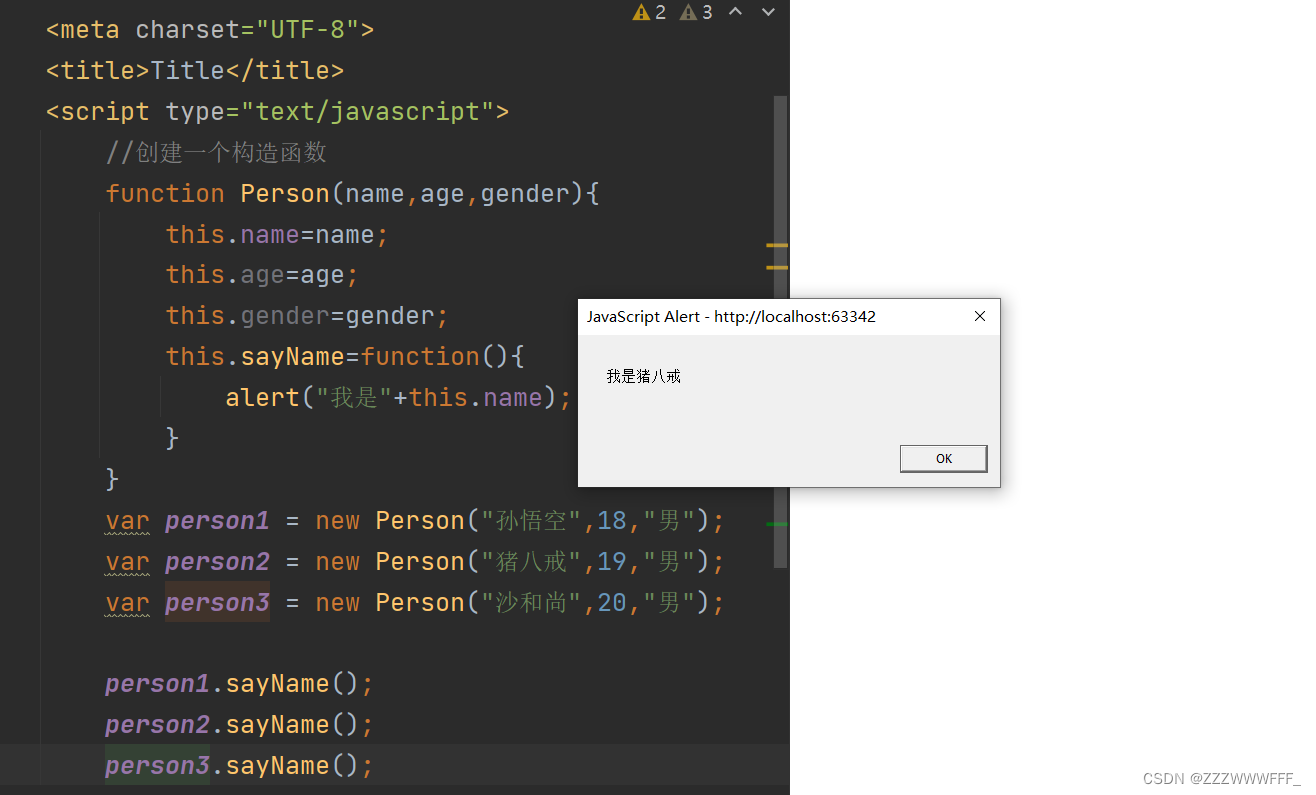Click the number 19 in the person2 line
This screenshot has height=795, width=1316.
pyautogui.click(x=612, y=562)
